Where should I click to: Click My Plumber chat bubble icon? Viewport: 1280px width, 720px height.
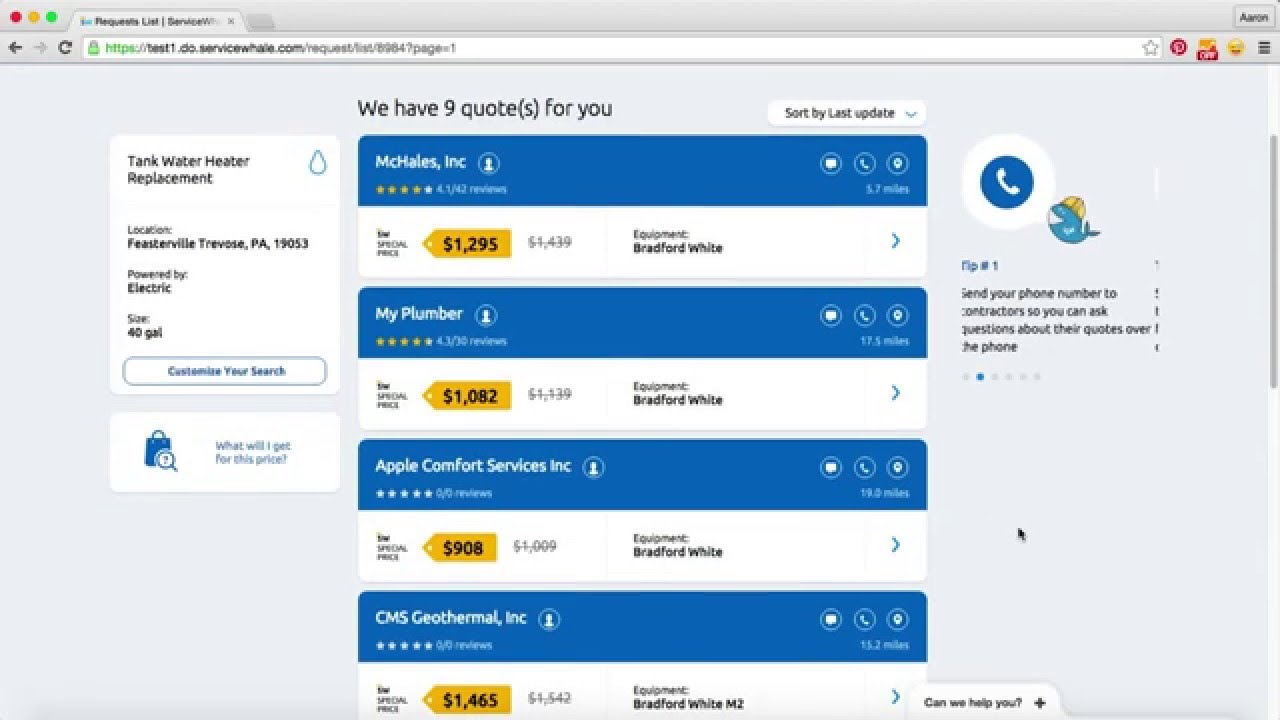831,316
